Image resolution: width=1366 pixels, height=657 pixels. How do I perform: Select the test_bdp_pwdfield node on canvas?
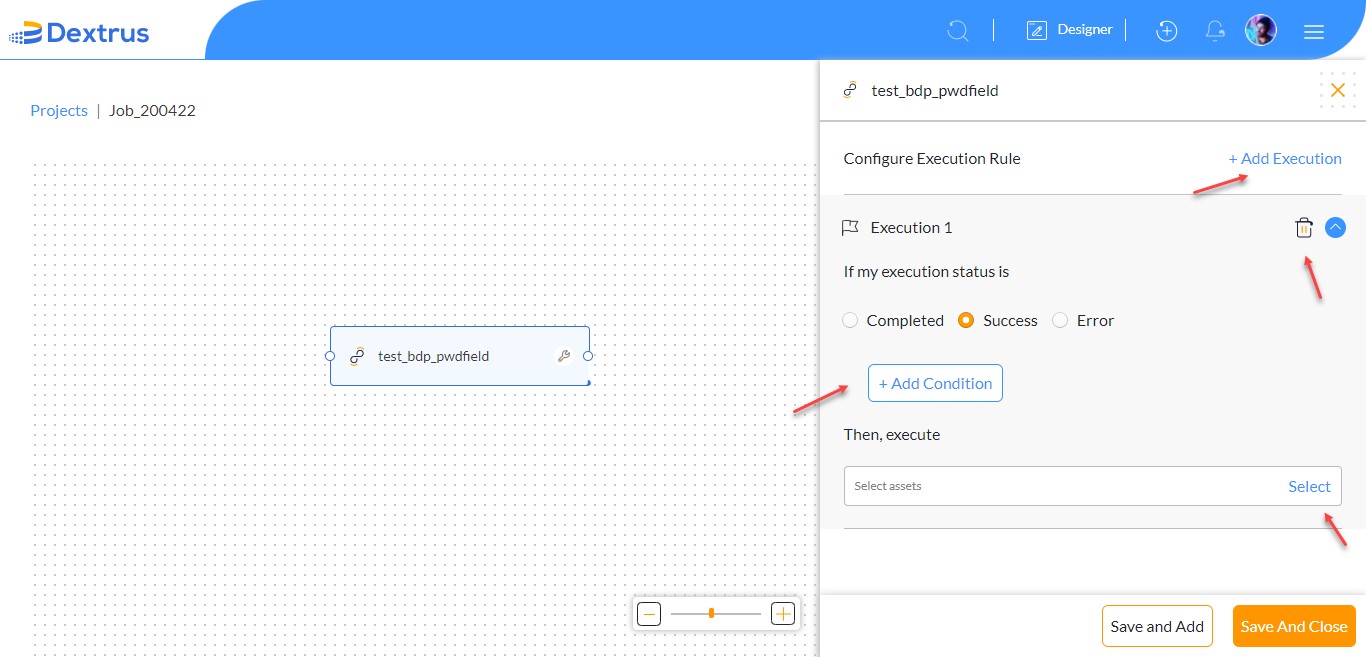(x=460, y=356)
